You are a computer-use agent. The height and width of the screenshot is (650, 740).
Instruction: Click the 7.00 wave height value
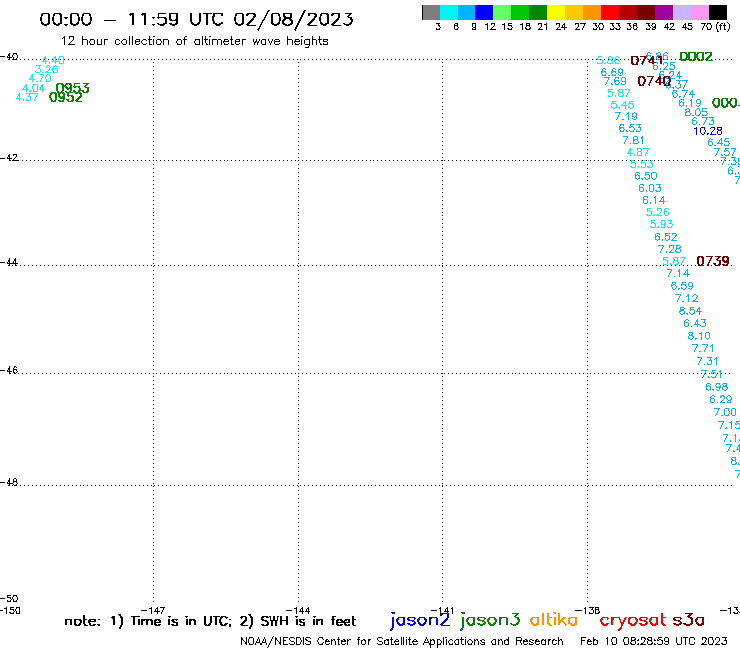point(725,413)
